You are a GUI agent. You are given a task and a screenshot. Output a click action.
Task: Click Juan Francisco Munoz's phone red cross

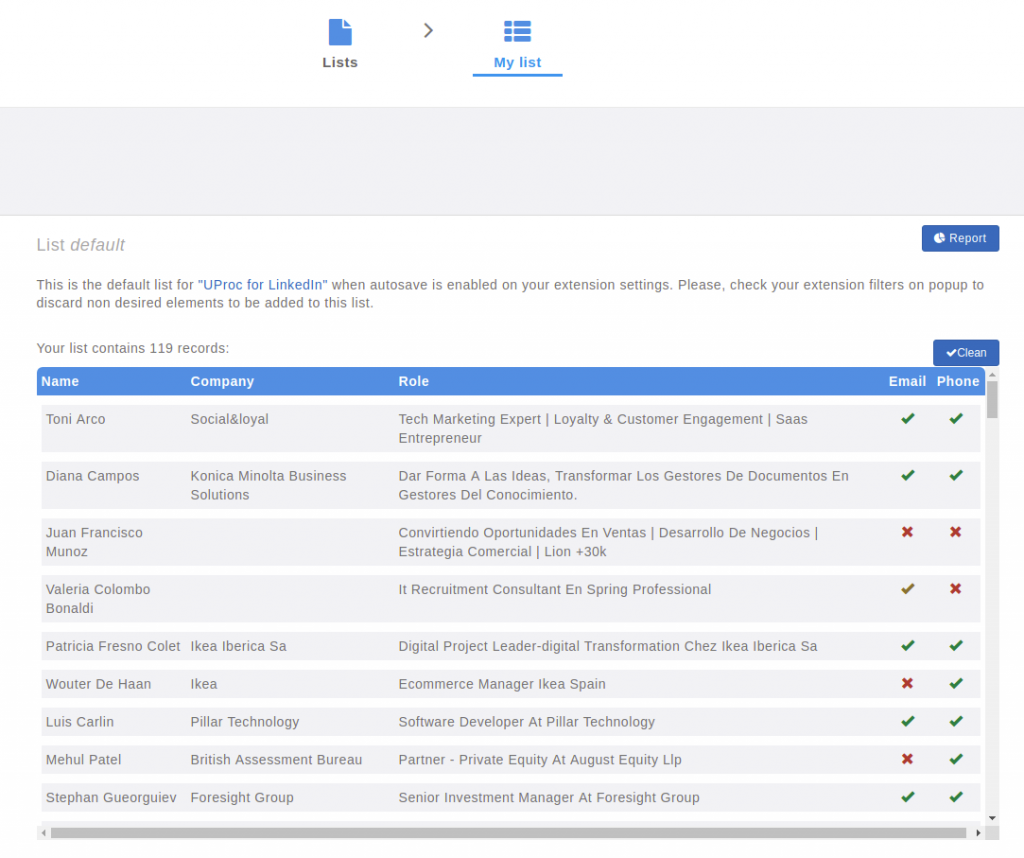(x=955, y=532)
